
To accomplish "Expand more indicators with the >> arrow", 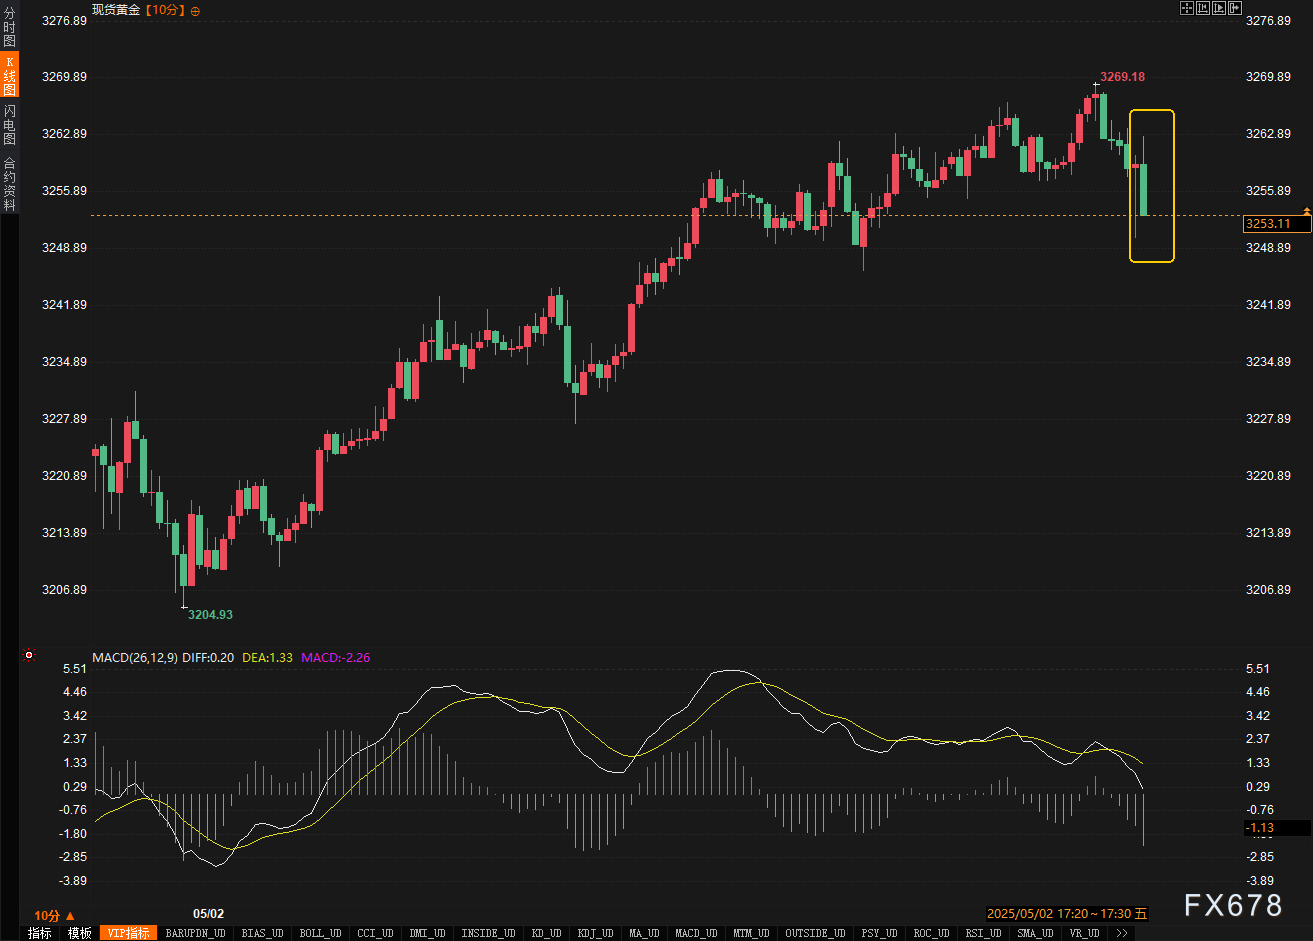I will pyautogui.click(x=1121, y=933).
